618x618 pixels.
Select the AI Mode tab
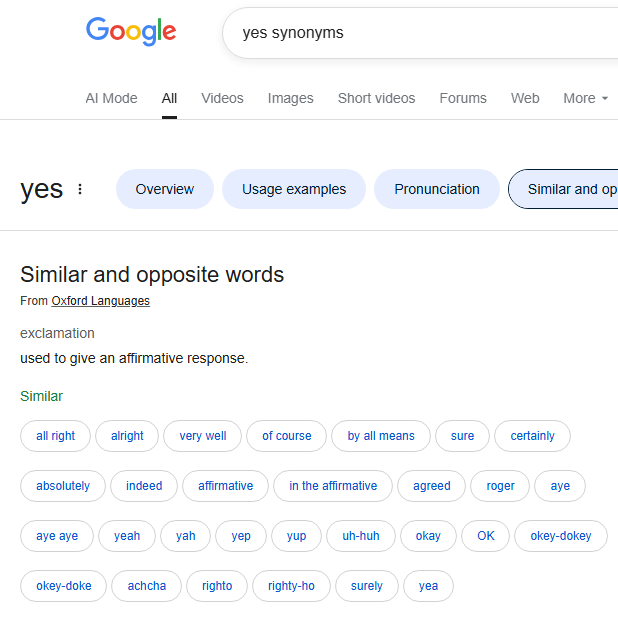pyautogui.click(x=111, y=98)
